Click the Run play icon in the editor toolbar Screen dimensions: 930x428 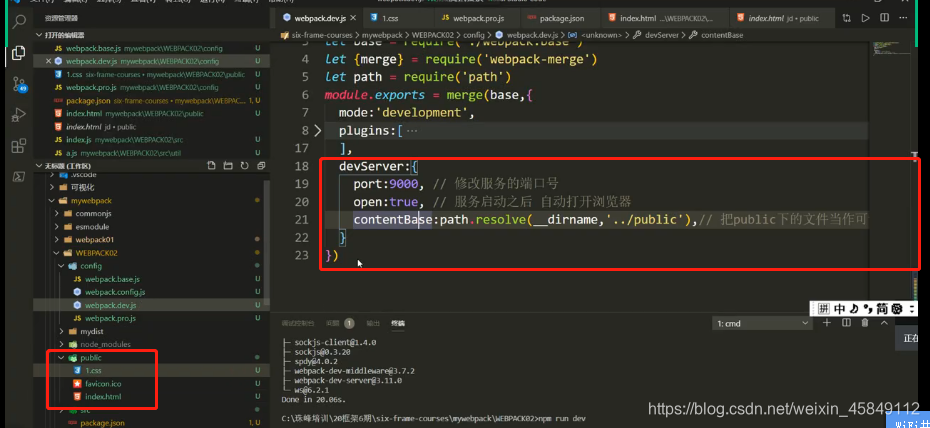pyautogui.click(x=865, y=18)
